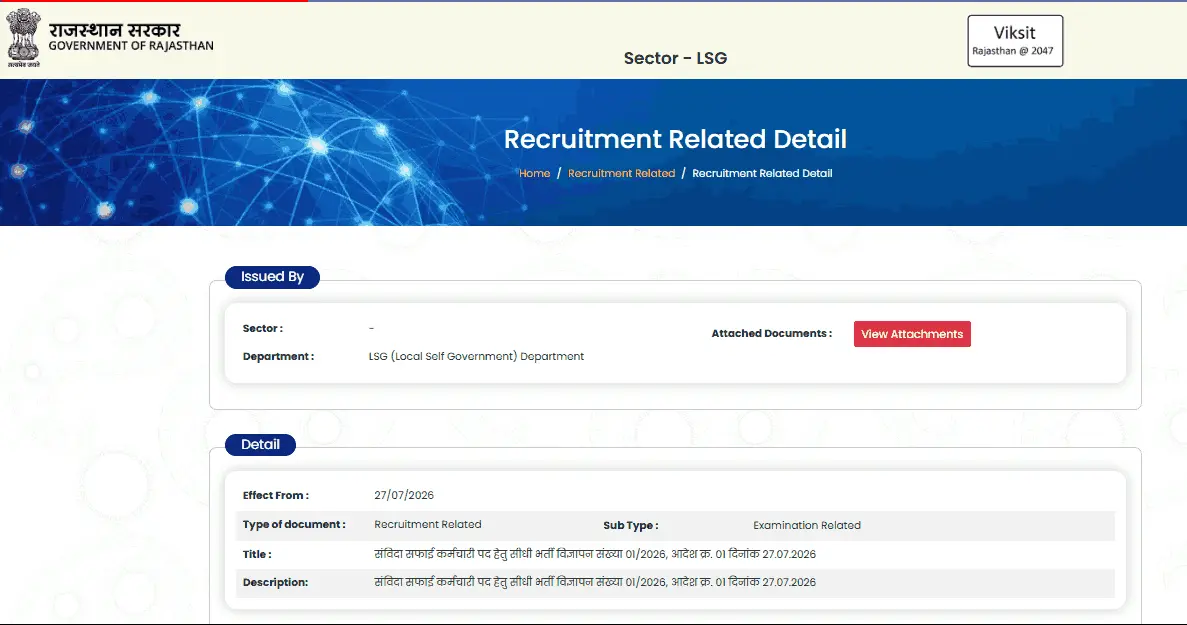Click the Type of document field label
Image resolution: width=1187 pixels, height=625 pixels.
(294, 524)
